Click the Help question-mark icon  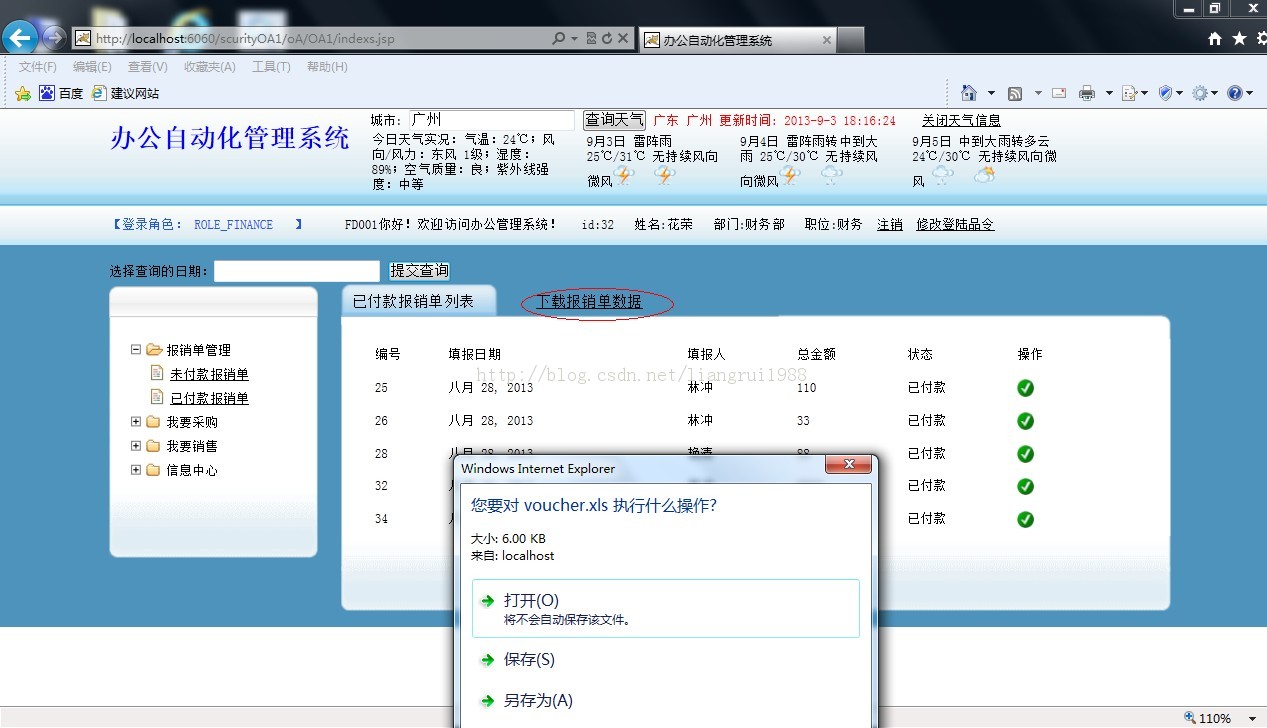point(1234,91)
